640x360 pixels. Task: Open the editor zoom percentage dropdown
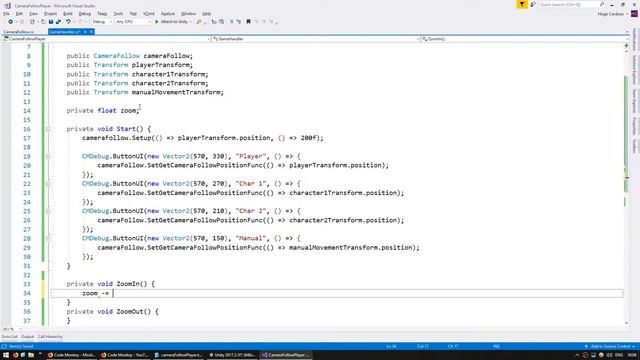(12, 329)
